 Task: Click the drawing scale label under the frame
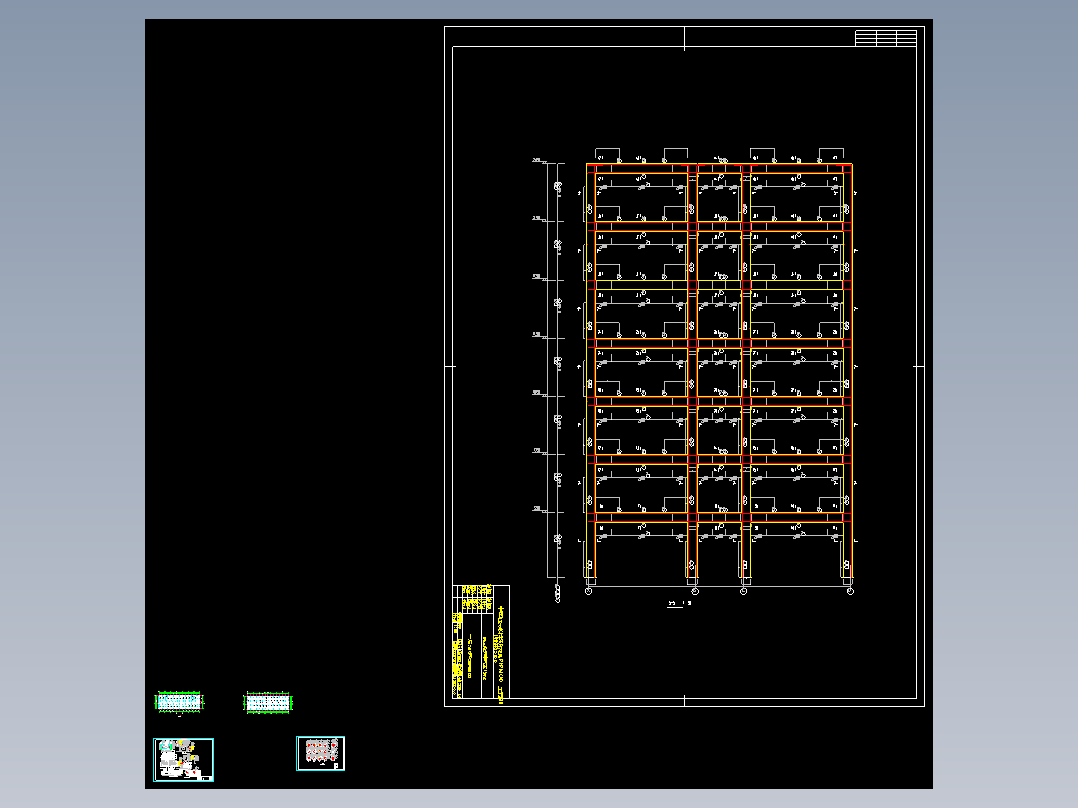[x=679, y=604]
